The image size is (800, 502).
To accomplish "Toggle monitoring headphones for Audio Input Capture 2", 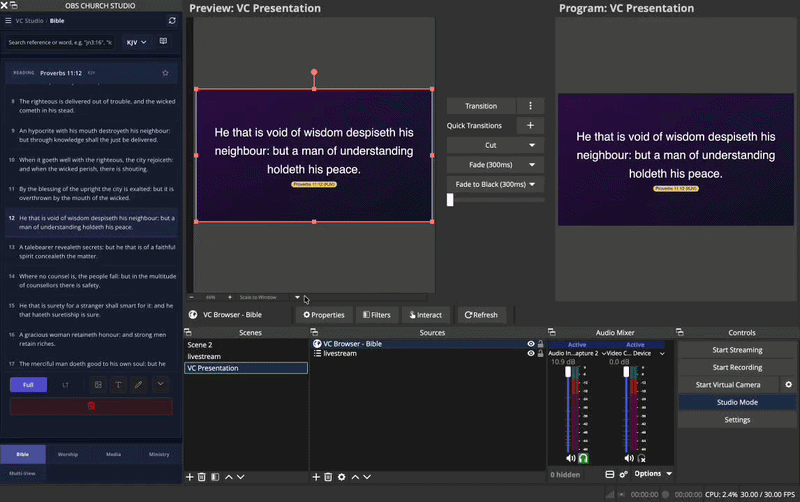I will 583,458.
